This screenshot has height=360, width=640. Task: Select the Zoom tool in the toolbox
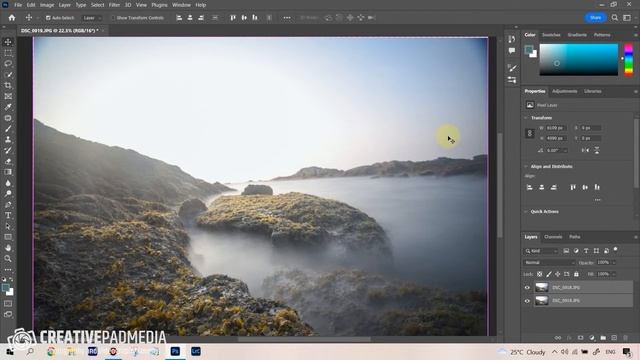click(8, 258)
